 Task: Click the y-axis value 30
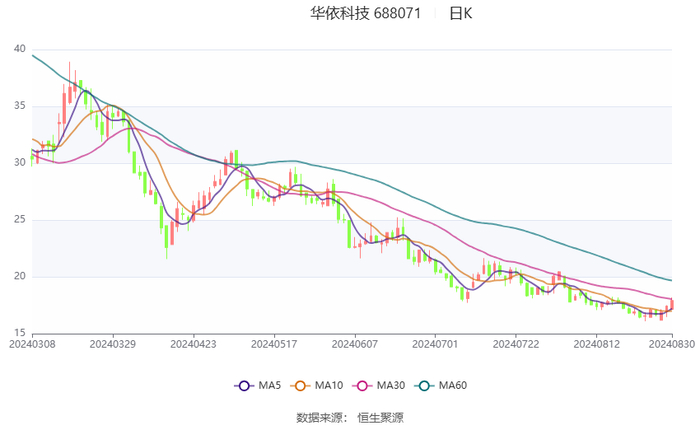click(x=20, y=163)
